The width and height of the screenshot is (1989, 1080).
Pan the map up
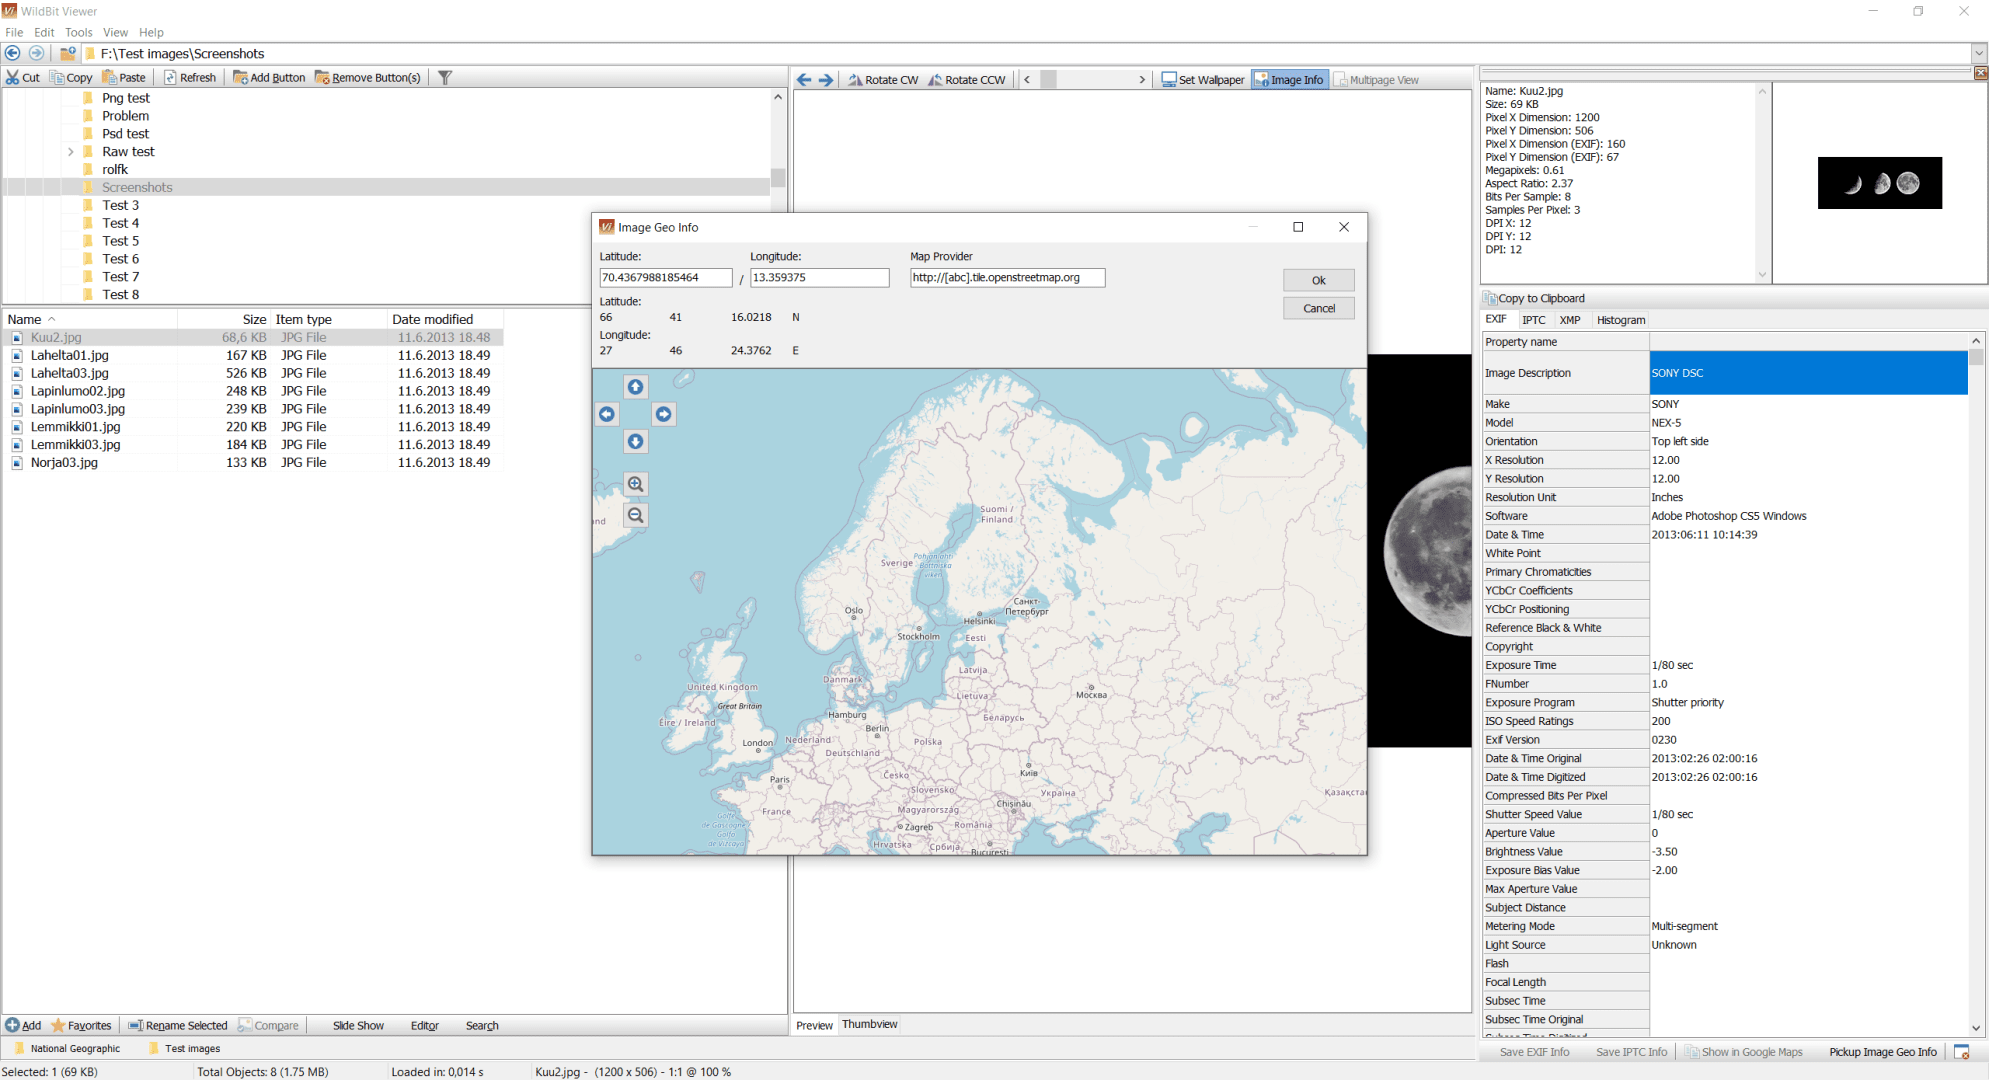coord(635,387)
